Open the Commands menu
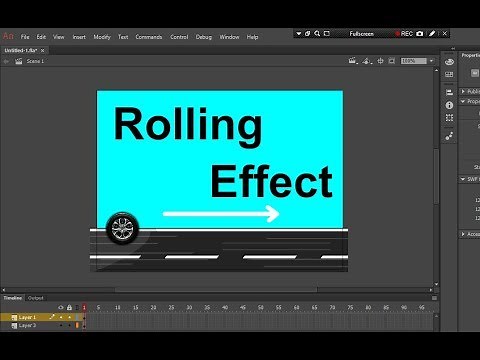480x360 pixels. click(x=149, y=37)
